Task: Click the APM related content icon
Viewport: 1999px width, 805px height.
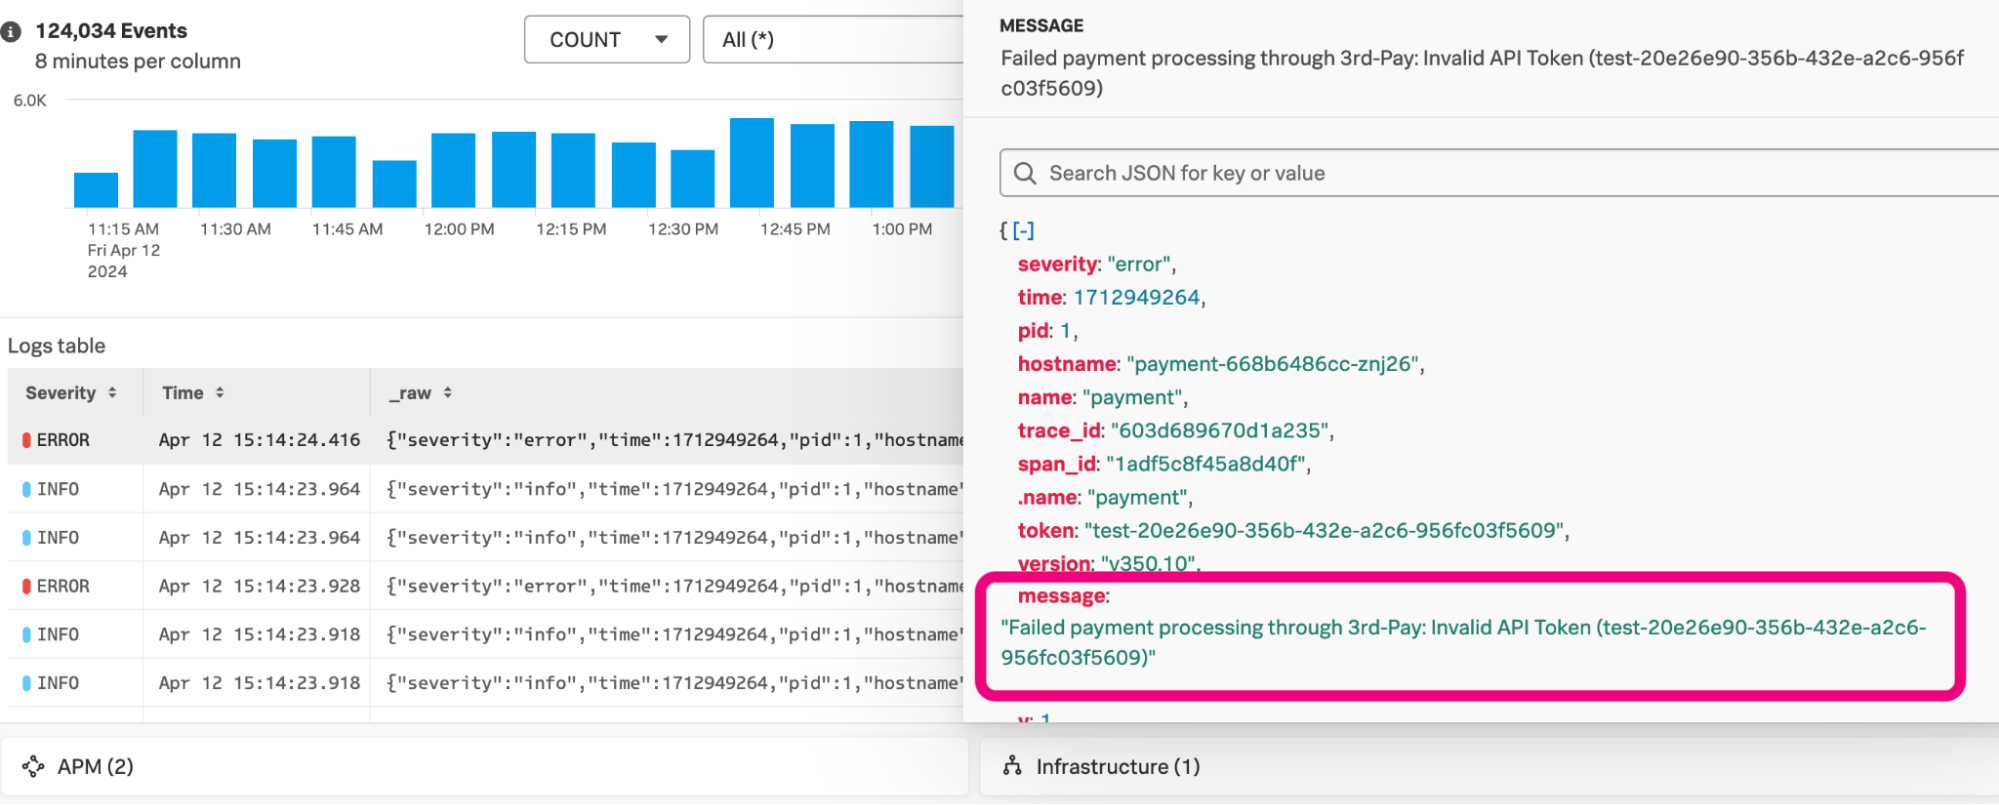Action: pyautogui.click(x=33, y=766)
